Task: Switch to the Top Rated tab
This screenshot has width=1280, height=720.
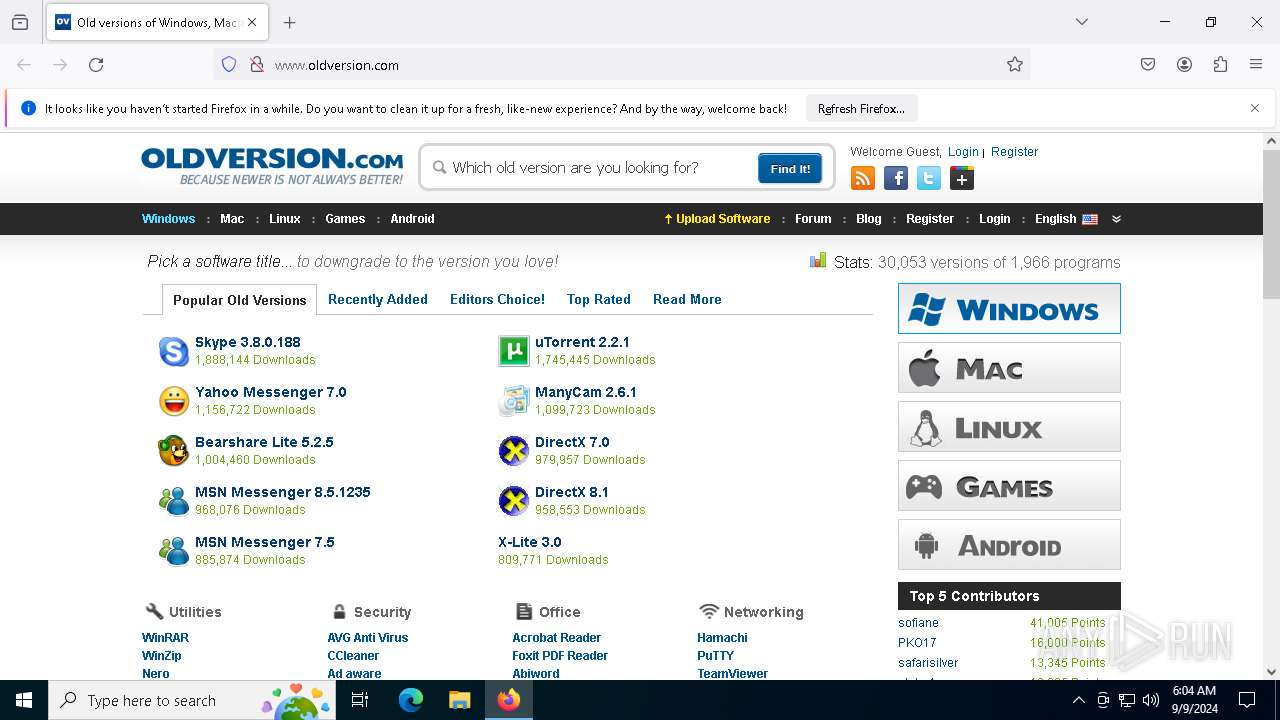Action: [x=599, y=299]
